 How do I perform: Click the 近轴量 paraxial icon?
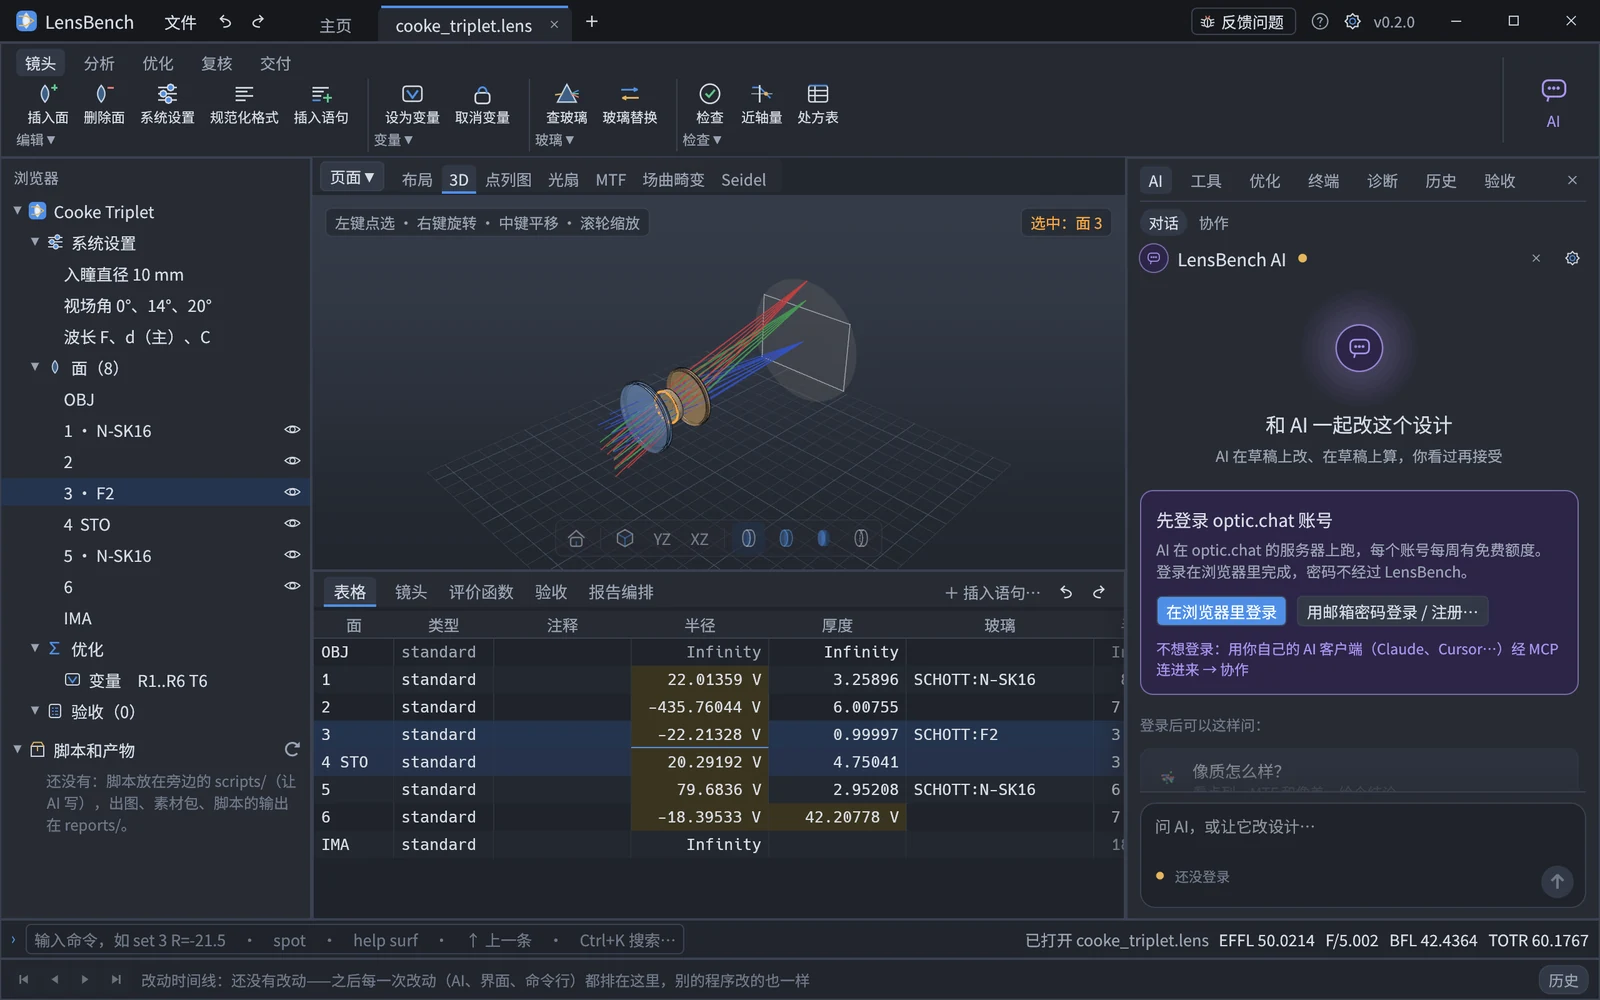coord(761,94)
